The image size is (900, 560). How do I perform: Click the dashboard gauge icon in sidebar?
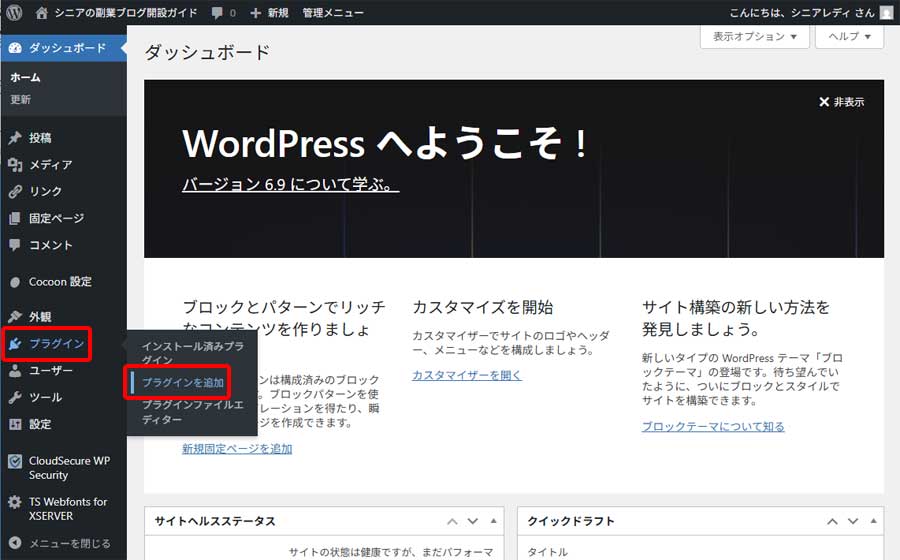pyautogui.click(x=15, y=48)
